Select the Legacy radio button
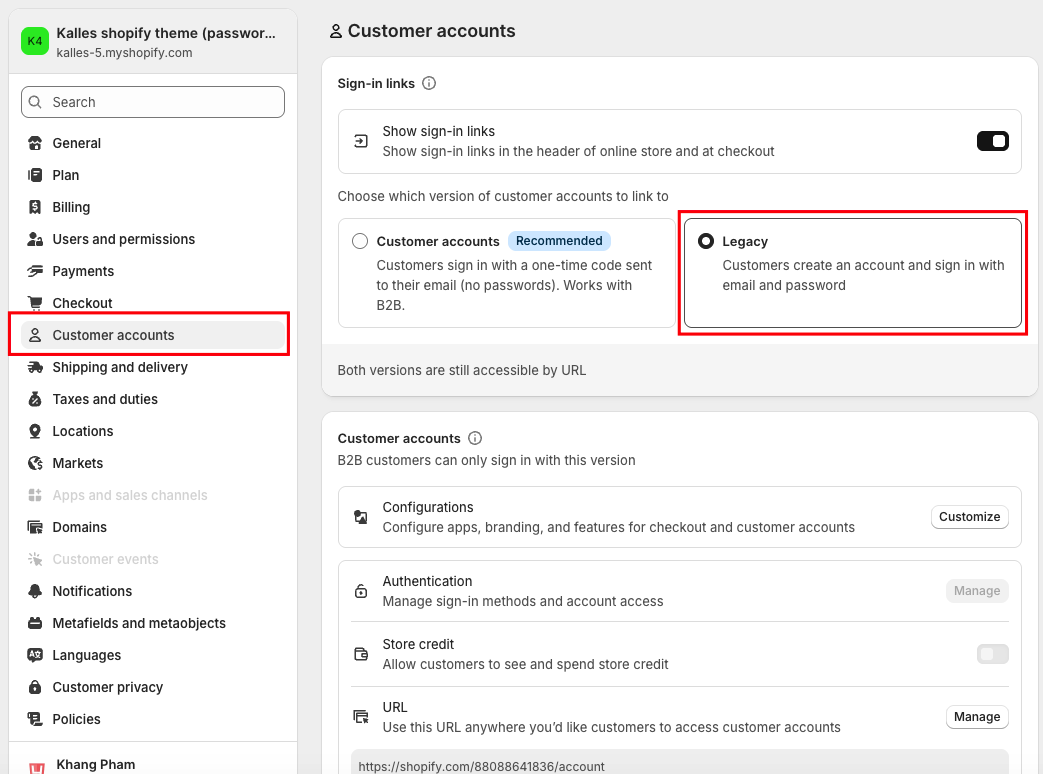 [706, 241]
